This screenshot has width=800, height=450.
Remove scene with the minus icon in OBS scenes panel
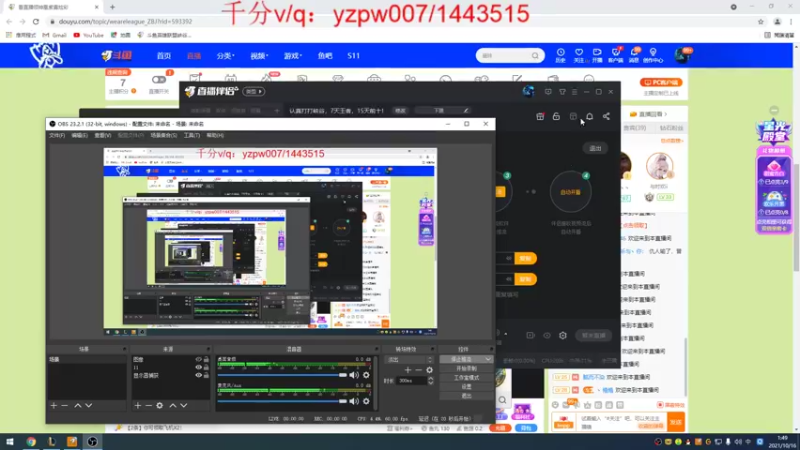pos(64,406)
